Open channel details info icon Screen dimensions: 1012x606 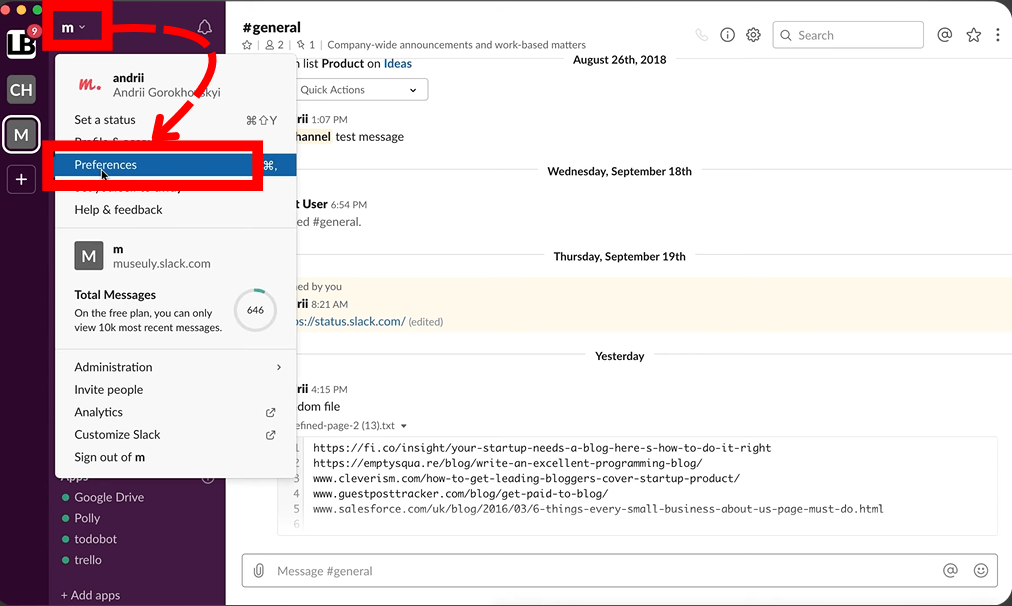click(728, 35)
